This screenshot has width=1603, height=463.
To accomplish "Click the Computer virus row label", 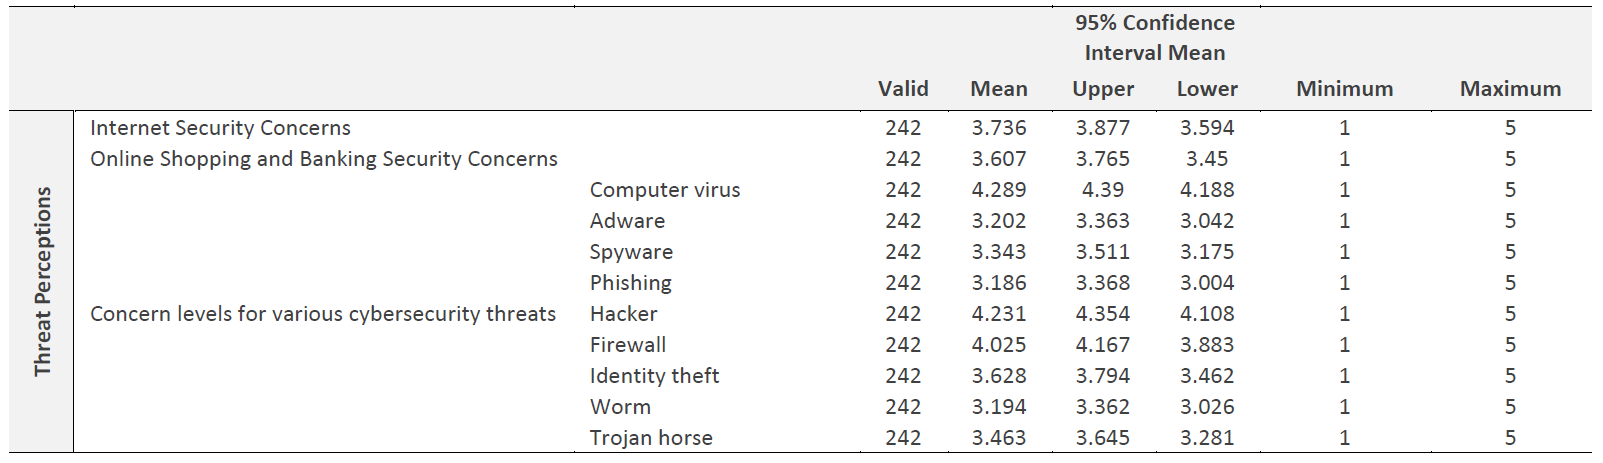I will 665,190.
